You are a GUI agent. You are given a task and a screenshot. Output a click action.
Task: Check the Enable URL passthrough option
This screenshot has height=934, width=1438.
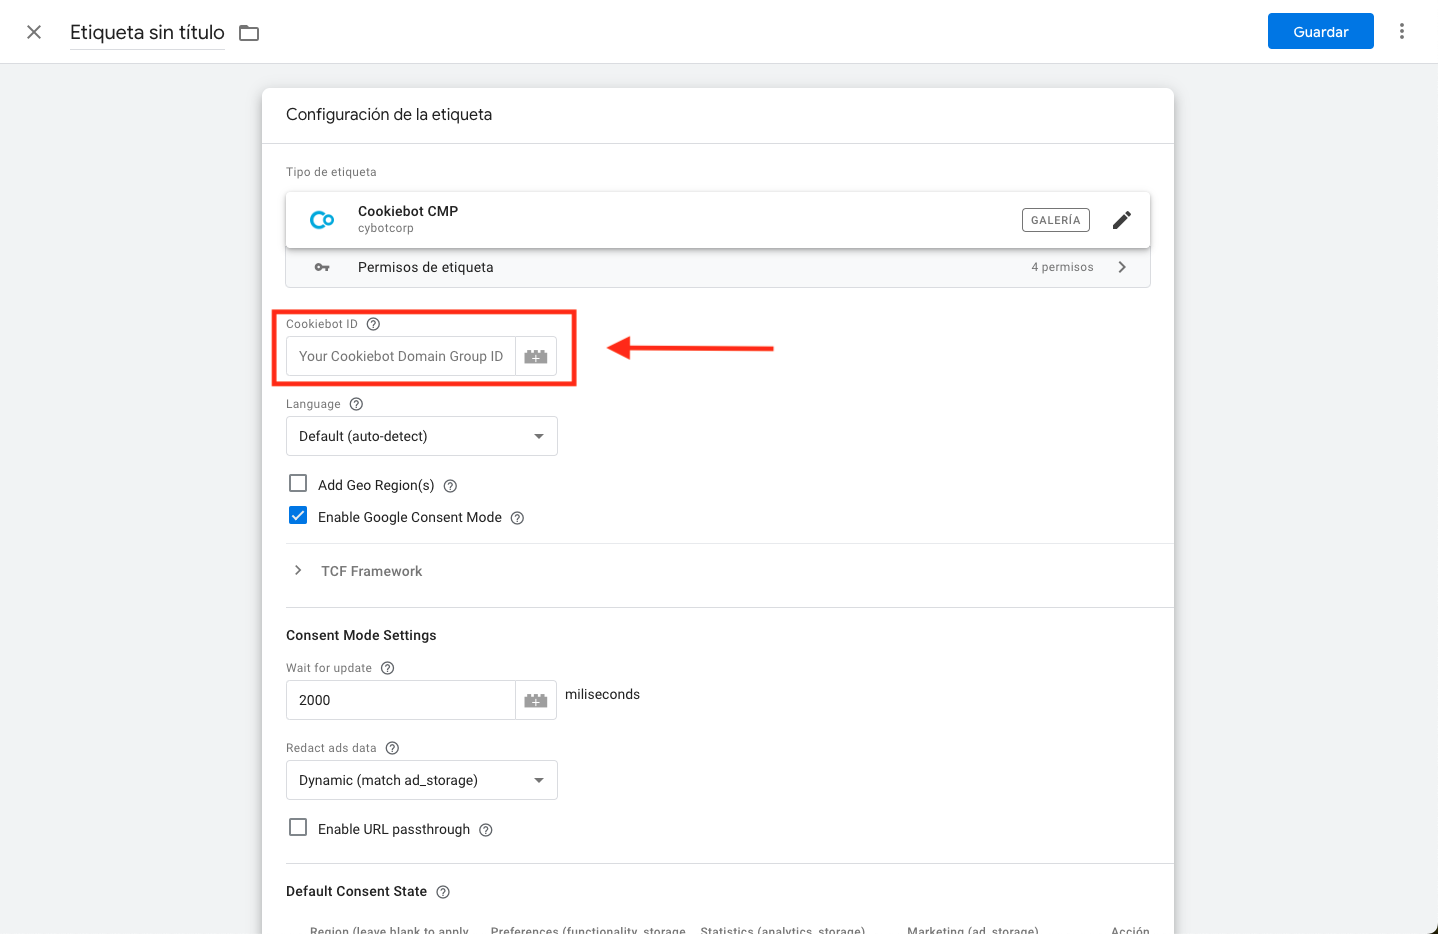tap(298, 828)
